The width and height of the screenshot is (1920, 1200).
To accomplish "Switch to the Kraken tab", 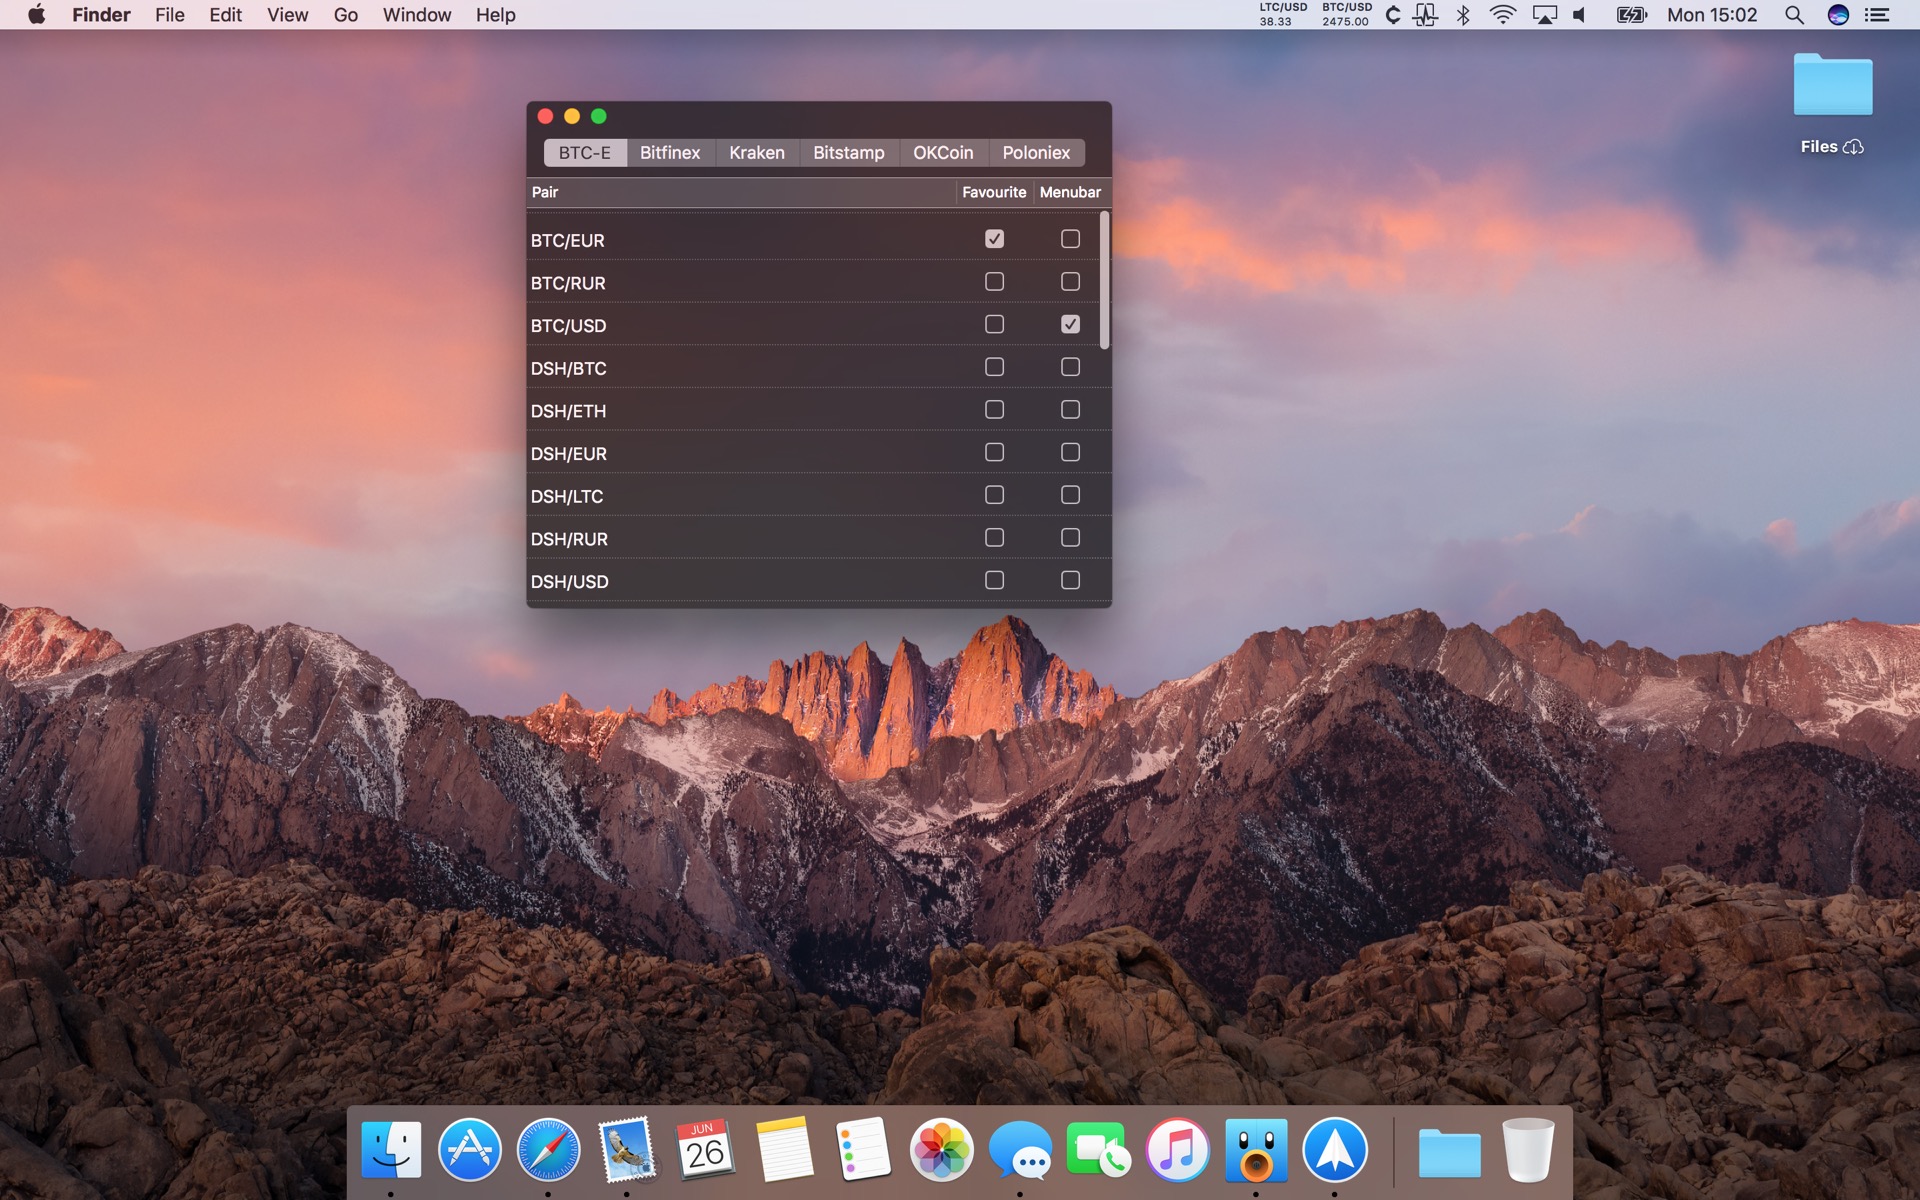I will click(757, 153).
